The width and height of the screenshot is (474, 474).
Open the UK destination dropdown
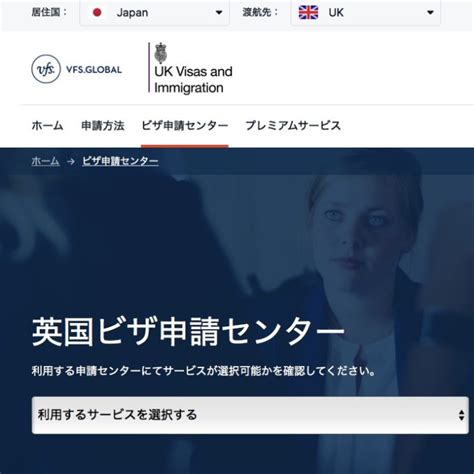point(366,13)
